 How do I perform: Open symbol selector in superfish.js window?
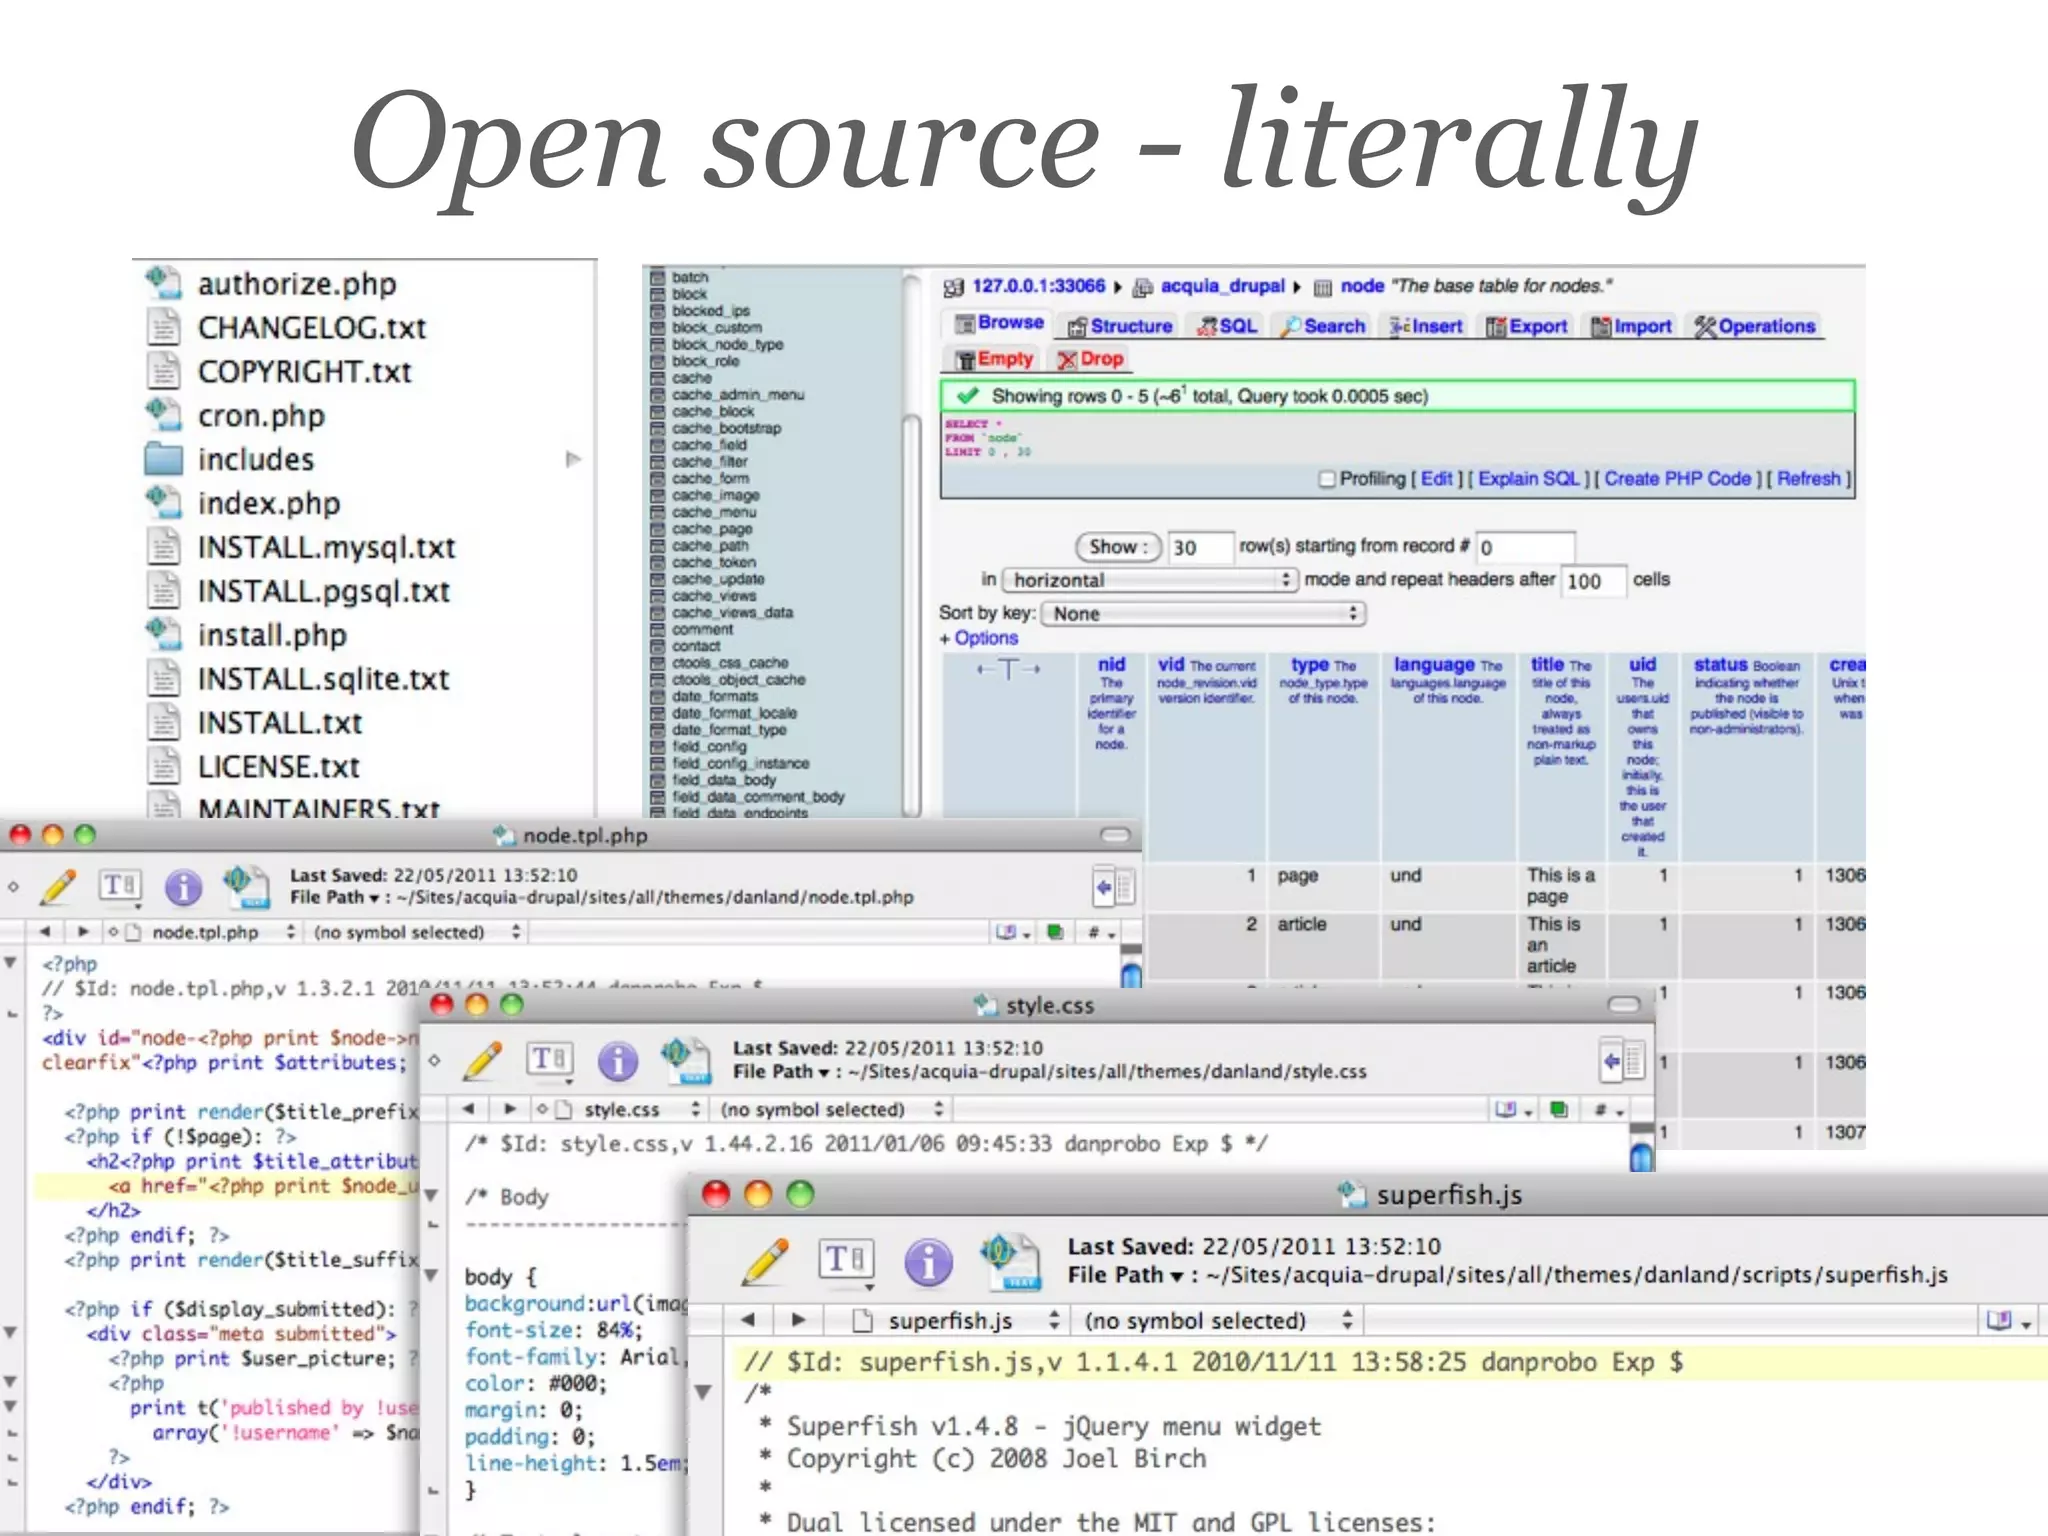coord(1219,1321)
